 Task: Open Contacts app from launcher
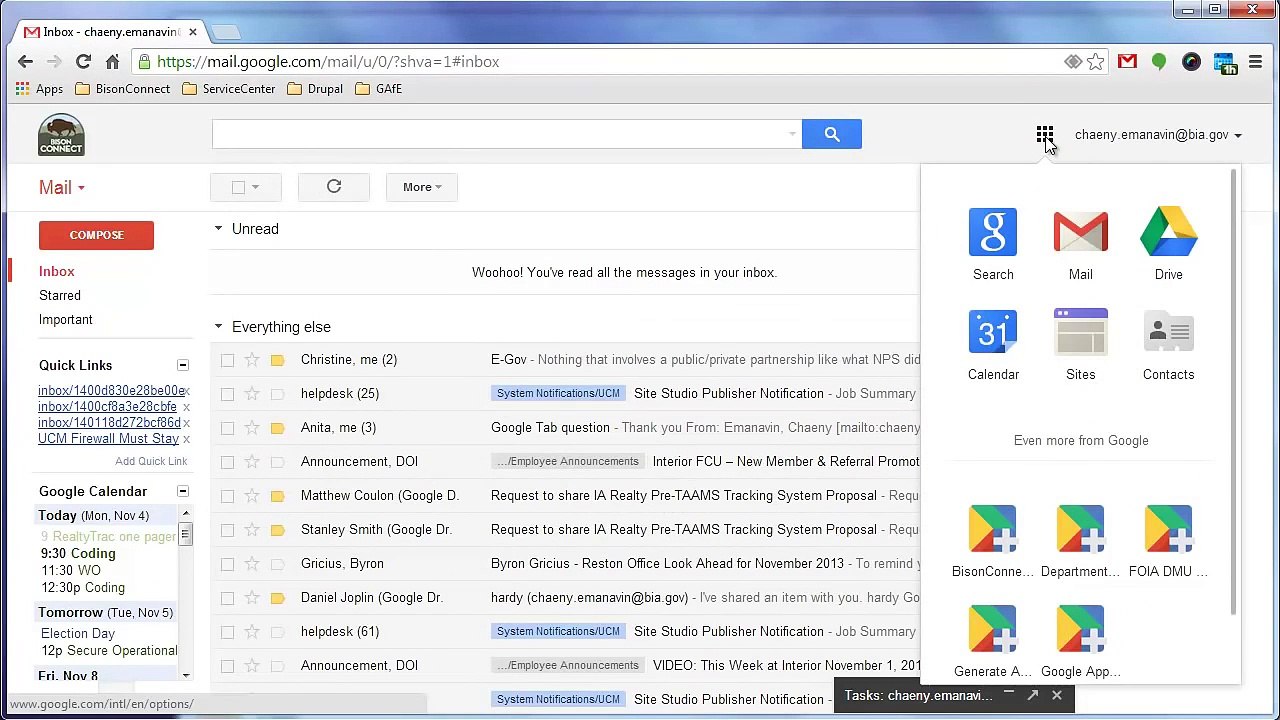tap(1168, 344)
